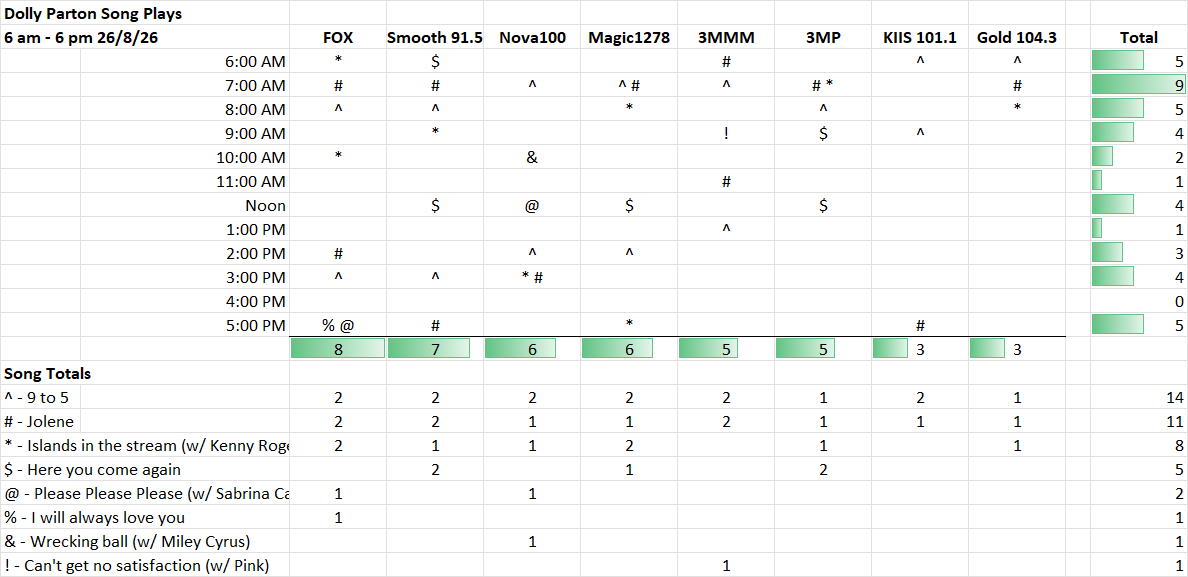Click the 7:00 AM row total of 9
This screenshot has width=1188, height=577.
(1139, 86)
